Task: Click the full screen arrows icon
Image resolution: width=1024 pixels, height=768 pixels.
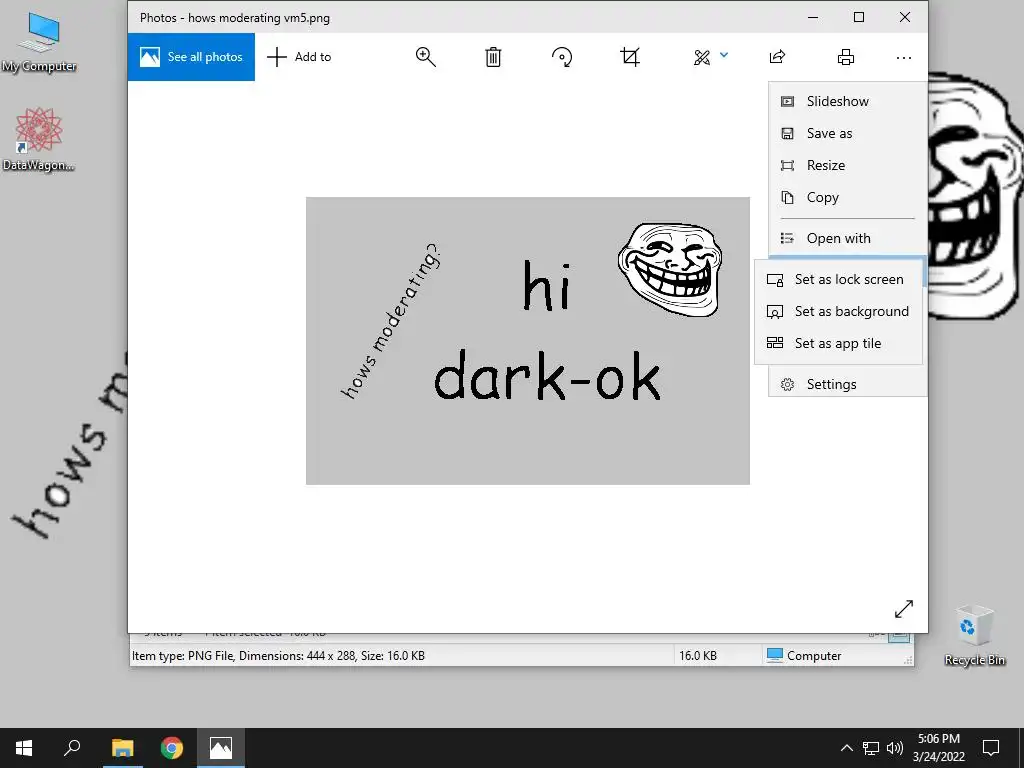Action: point(904,609)
